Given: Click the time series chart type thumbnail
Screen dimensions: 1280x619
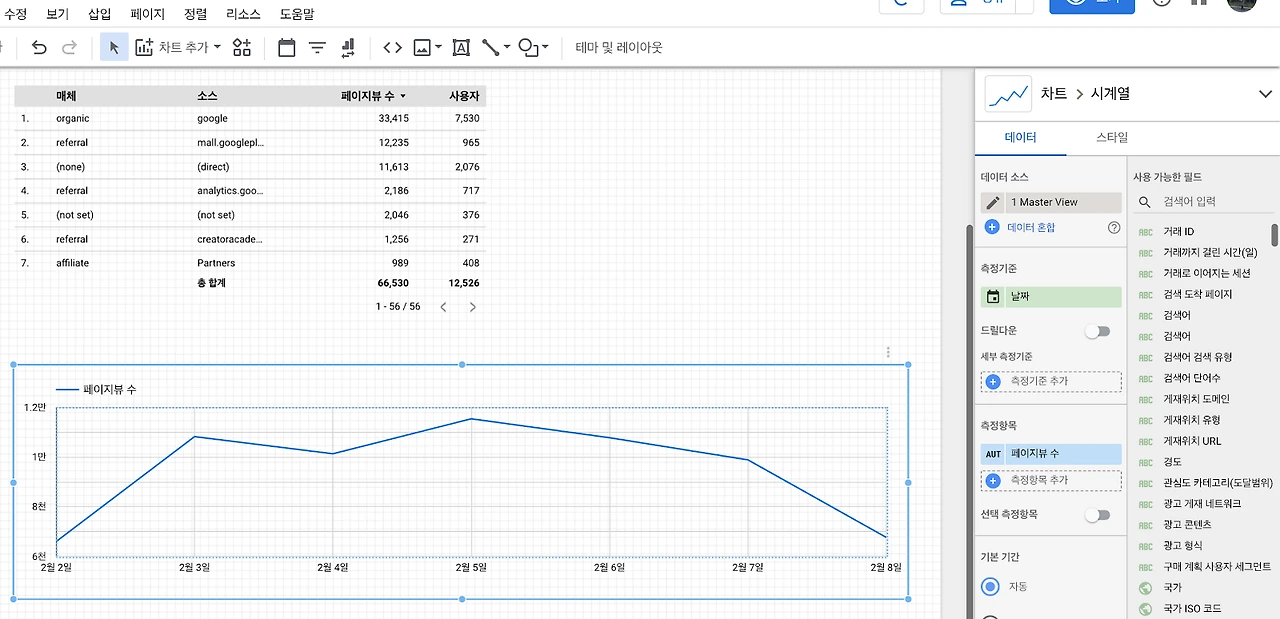Looking at the screenshot, I should [x=1008, y=94].
